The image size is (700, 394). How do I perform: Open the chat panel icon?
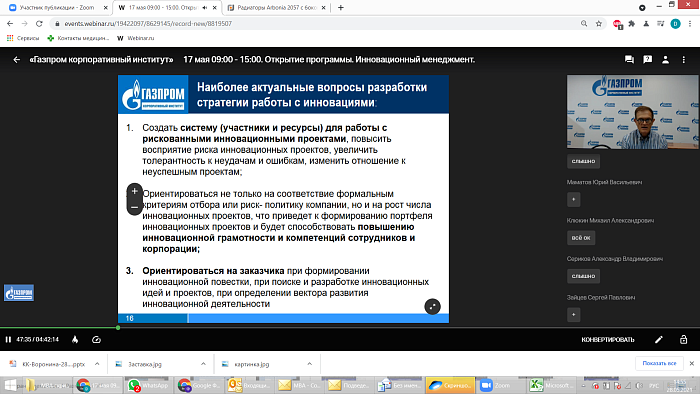coord(629,59)
